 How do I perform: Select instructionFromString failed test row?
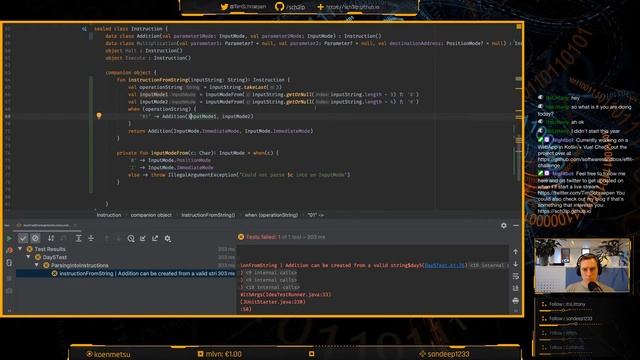tap(126, 273)
